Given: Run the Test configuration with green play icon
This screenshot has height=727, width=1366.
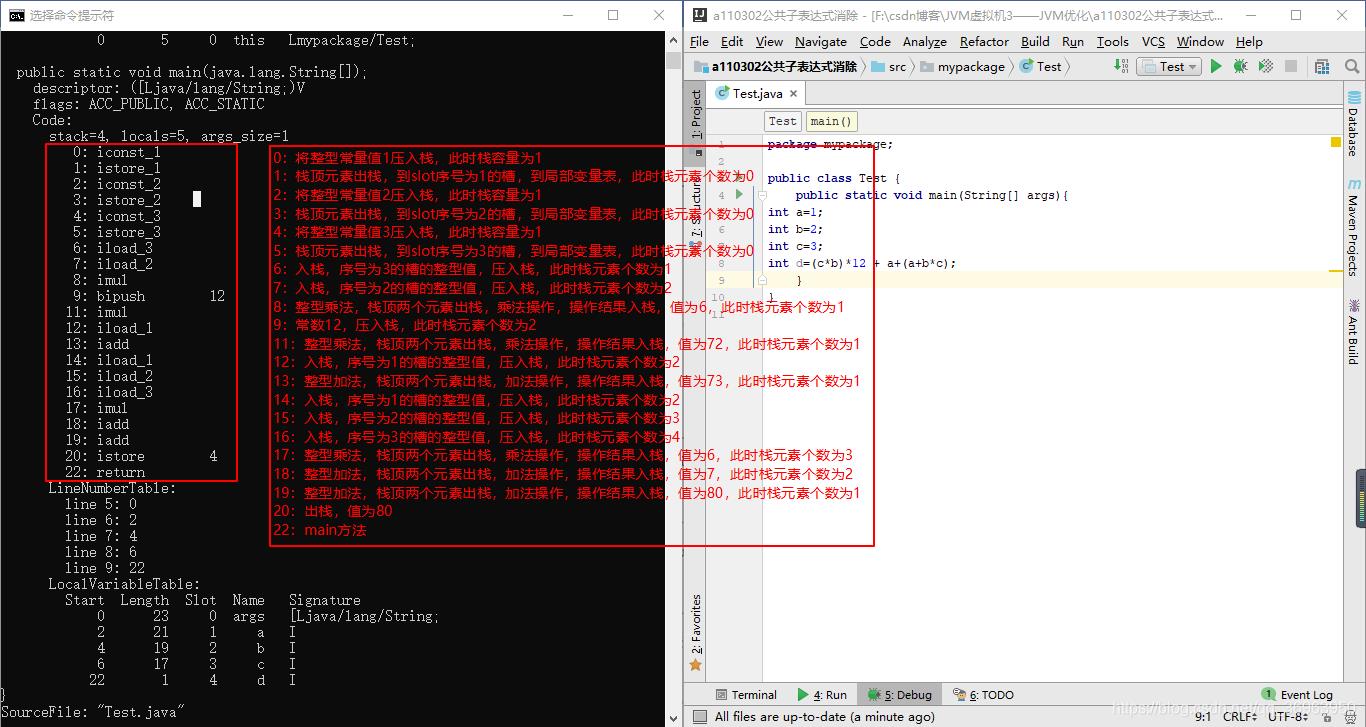Looking at the screenshot, I should point(1216,66).
